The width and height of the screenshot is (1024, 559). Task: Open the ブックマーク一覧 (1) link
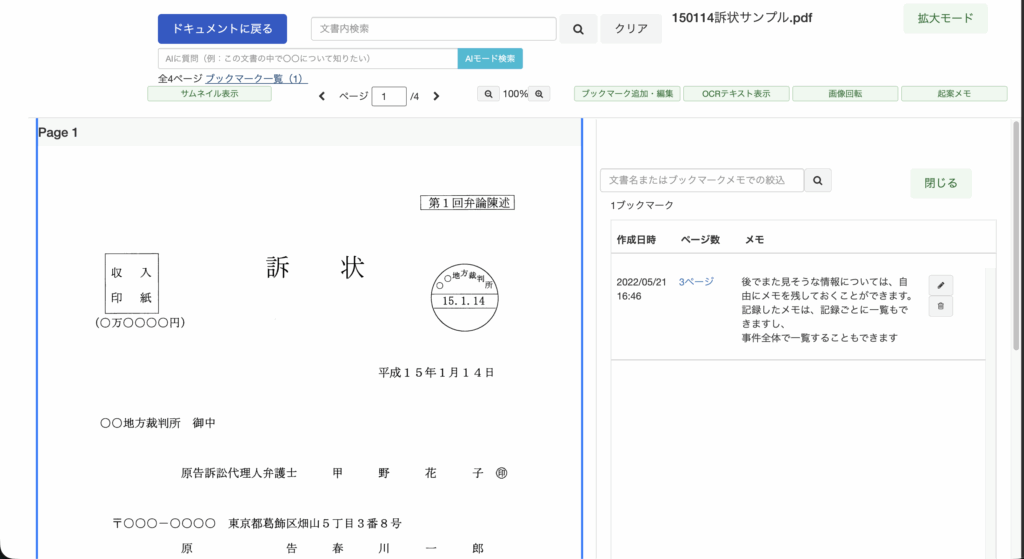pyautogui.click(x=256, y=78)
